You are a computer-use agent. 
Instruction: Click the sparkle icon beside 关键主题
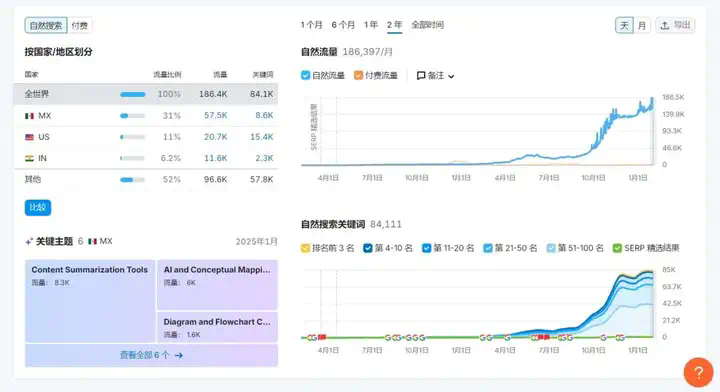click(29, 241)
